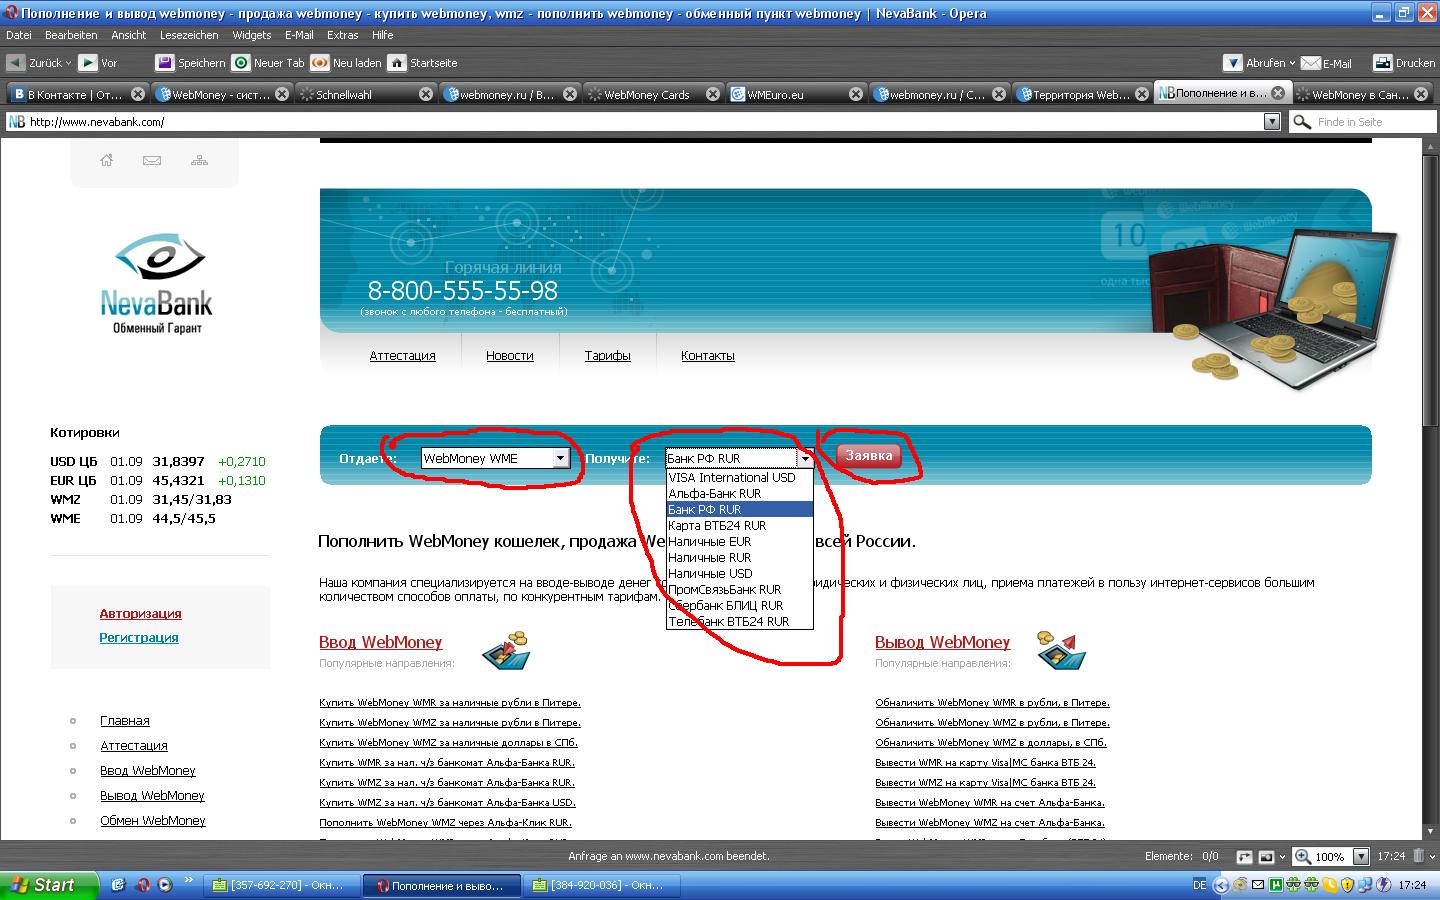
Task: Open the Lesezeichen menu
Action: click(189, 35)
